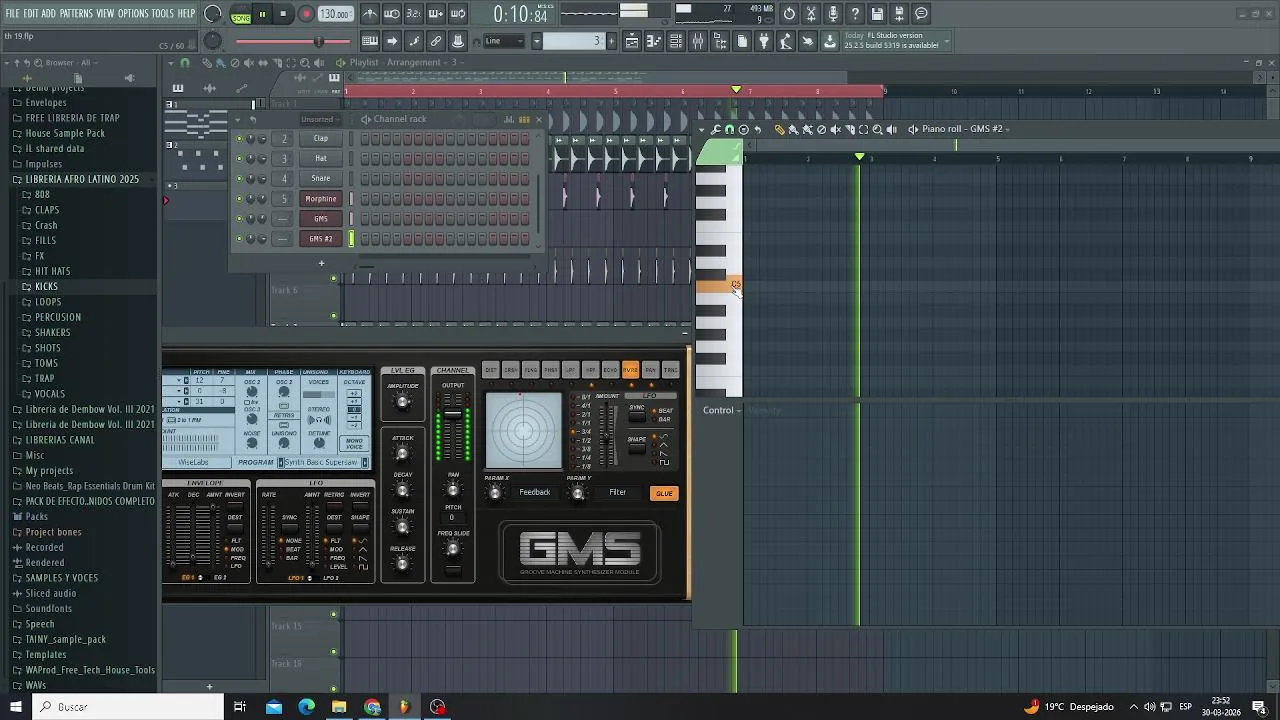Click the chat bubble icon in the toolbar
The image size is (1280, 720).
[921, 14]
